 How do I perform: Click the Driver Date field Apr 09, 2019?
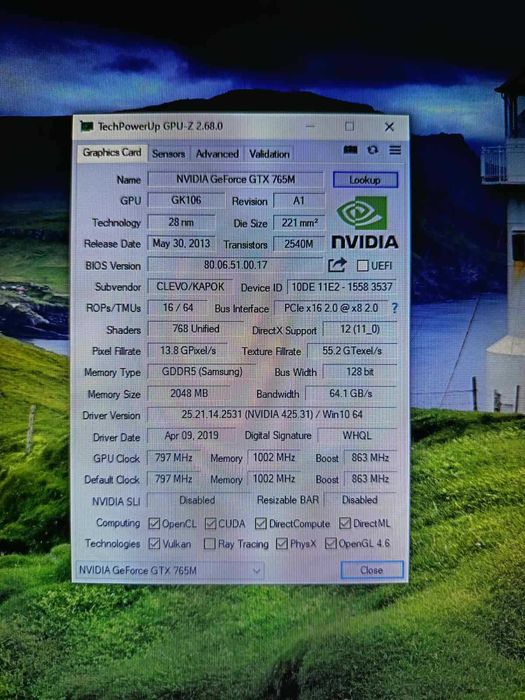click(191, 435)
